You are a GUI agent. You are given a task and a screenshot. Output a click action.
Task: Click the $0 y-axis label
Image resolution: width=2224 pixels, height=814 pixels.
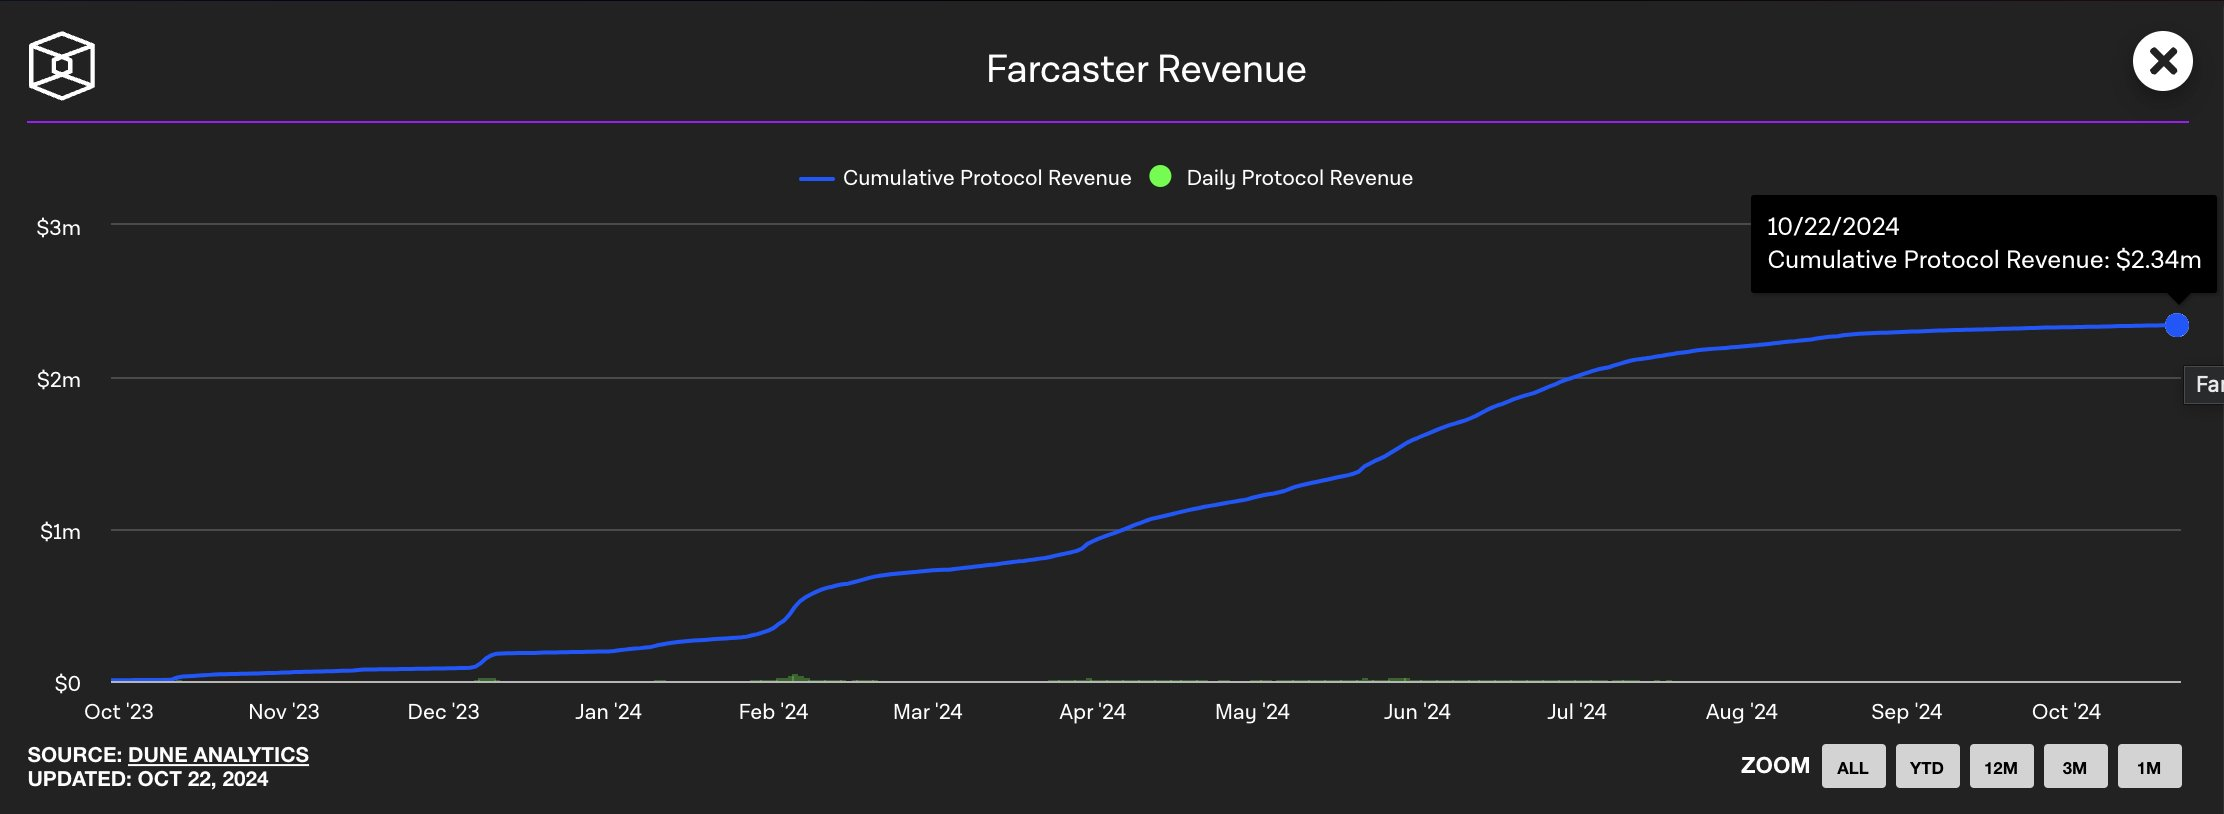67,684
